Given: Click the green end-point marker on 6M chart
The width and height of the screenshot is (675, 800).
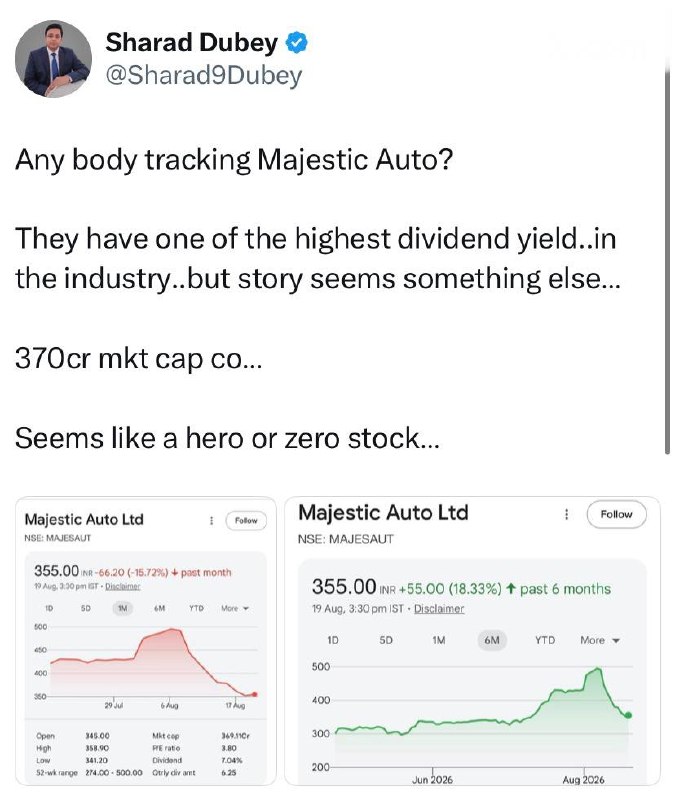Looking at the screenshot, I should [628, 715].
